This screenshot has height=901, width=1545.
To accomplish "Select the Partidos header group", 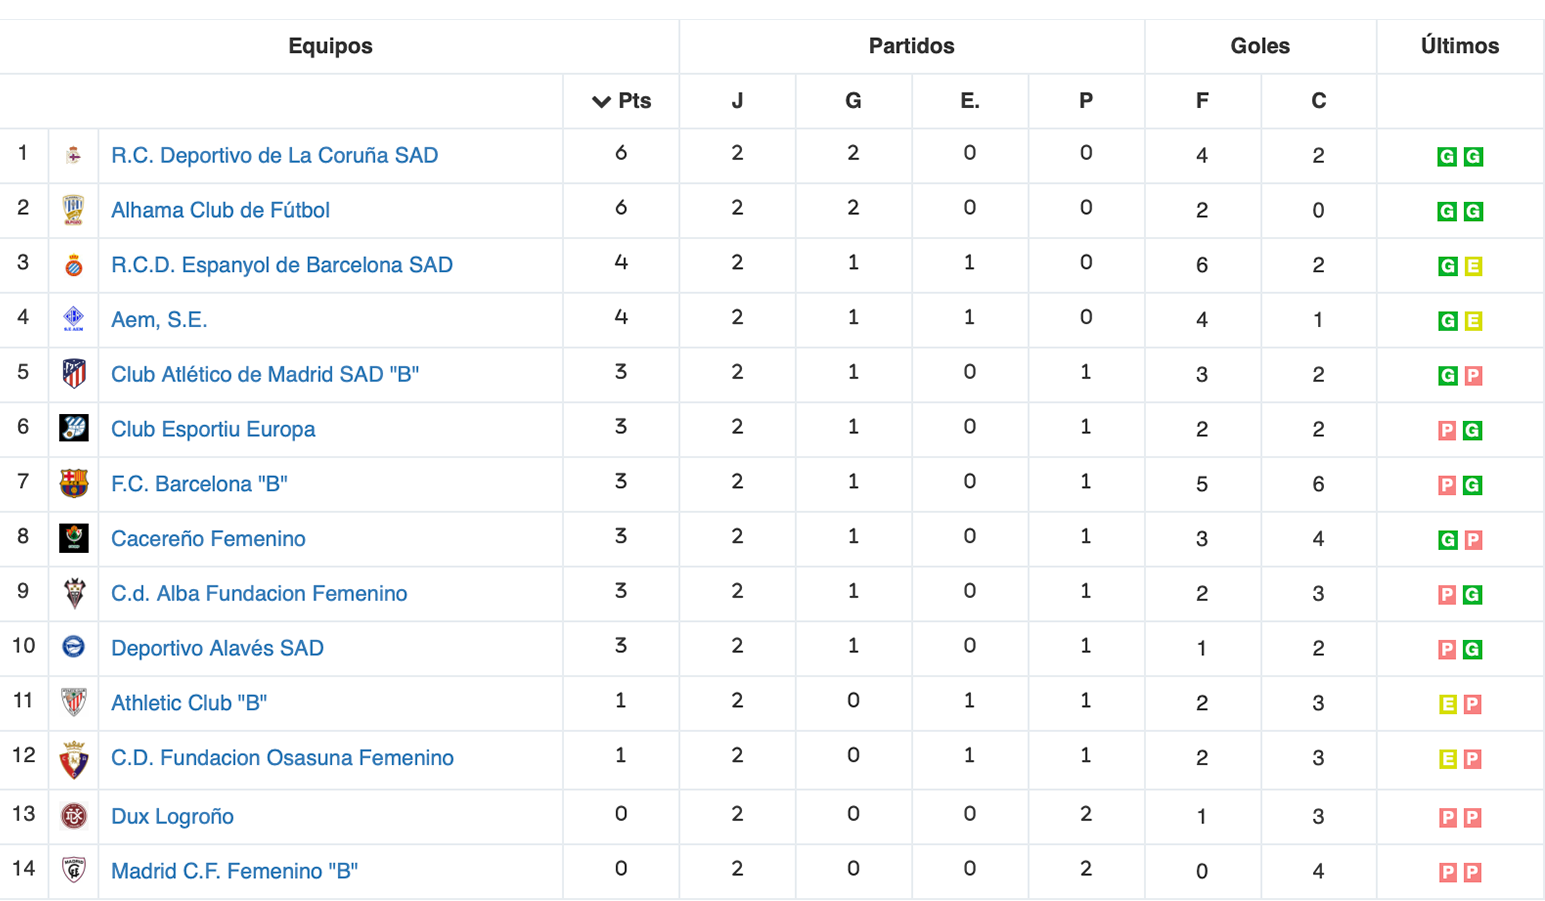I will click(x=911, y=46).
